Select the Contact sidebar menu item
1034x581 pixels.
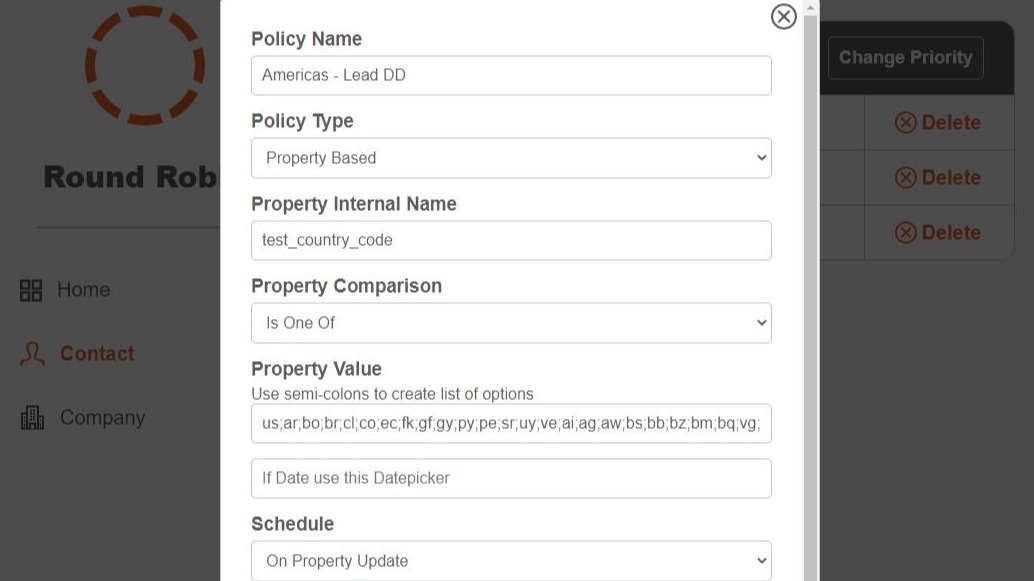click(x=97, y=354)
